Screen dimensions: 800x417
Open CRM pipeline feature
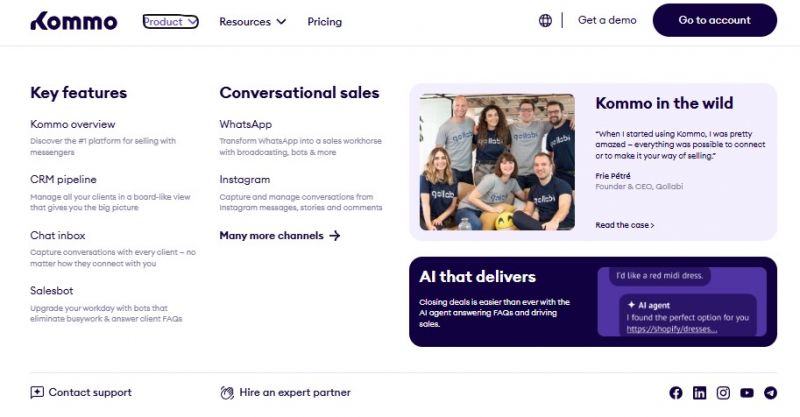click(x=63, y=180)
